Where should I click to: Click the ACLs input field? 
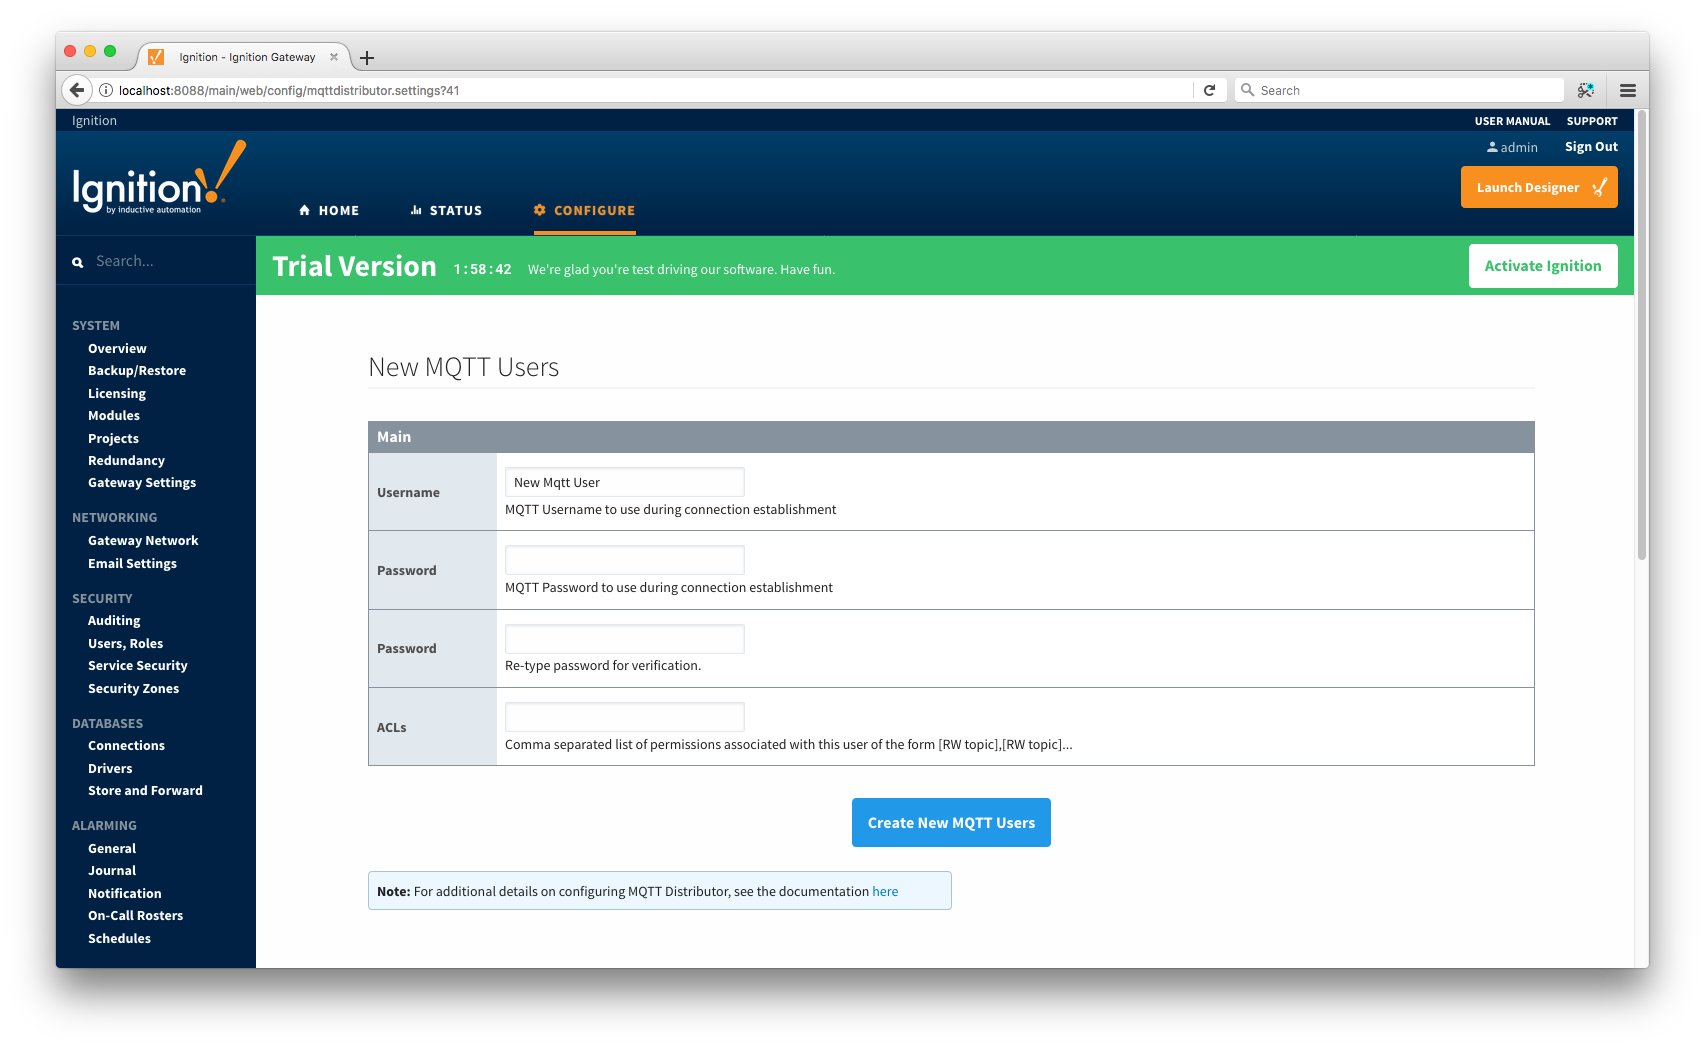[625, 717]
